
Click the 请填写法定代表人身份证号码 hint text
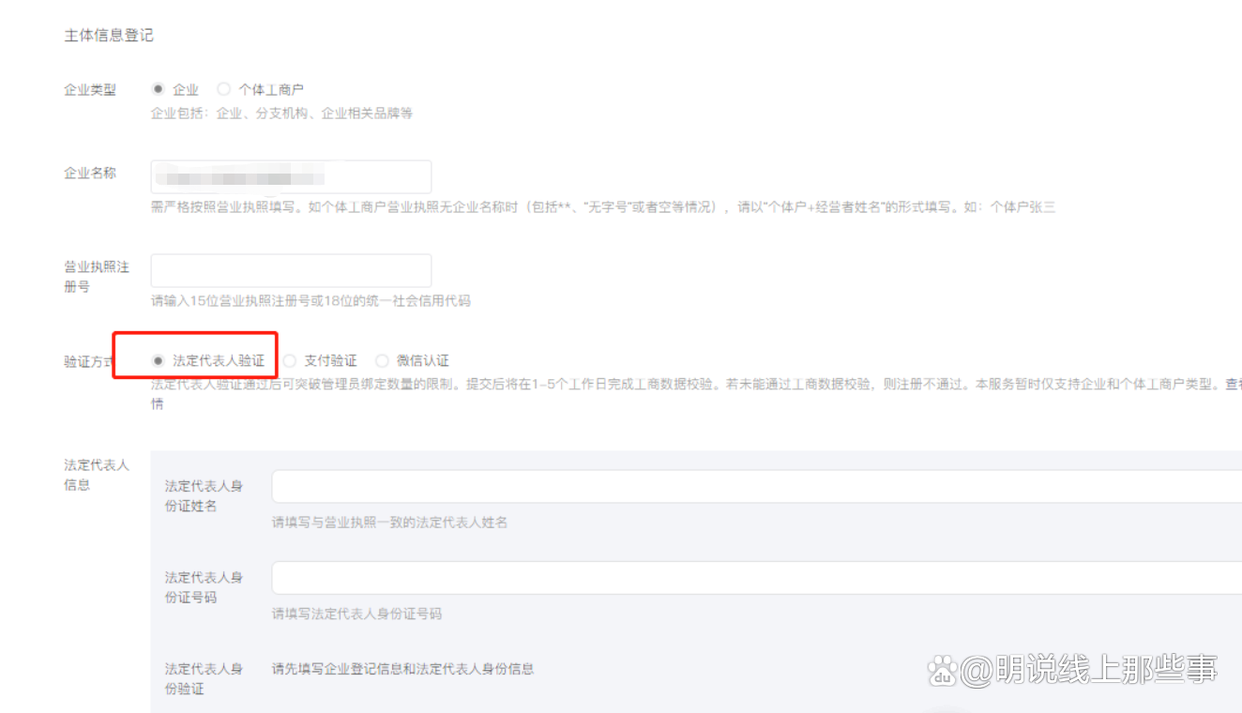point(357,613)
